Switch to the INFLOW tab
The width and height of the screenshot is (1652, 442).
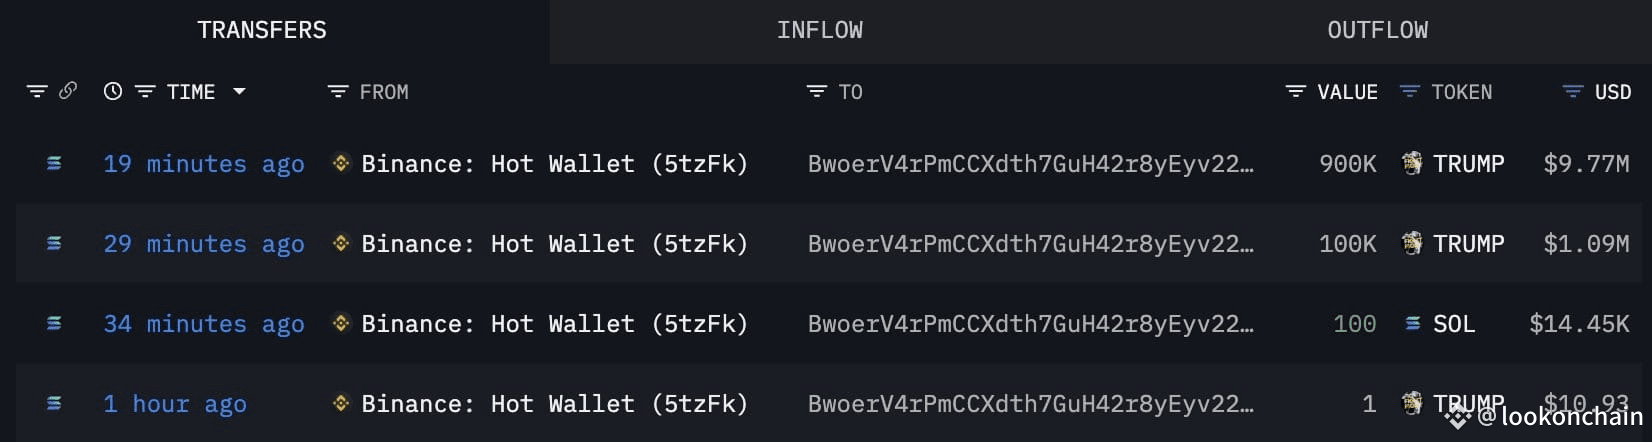[x=820, y=30]
